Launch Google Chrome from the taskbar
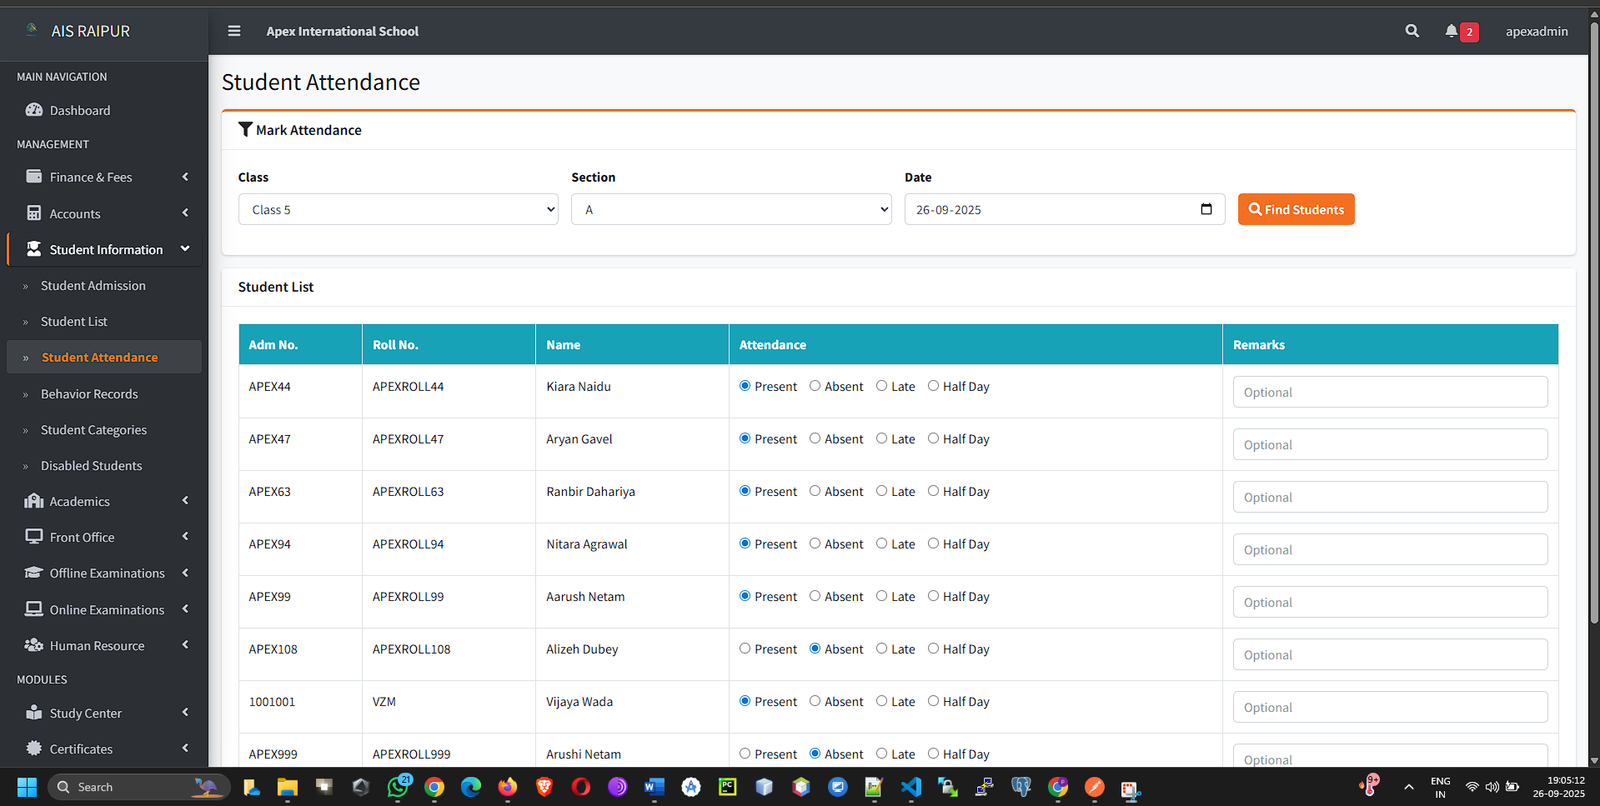The image size is (1600, 806). (434, 787)
